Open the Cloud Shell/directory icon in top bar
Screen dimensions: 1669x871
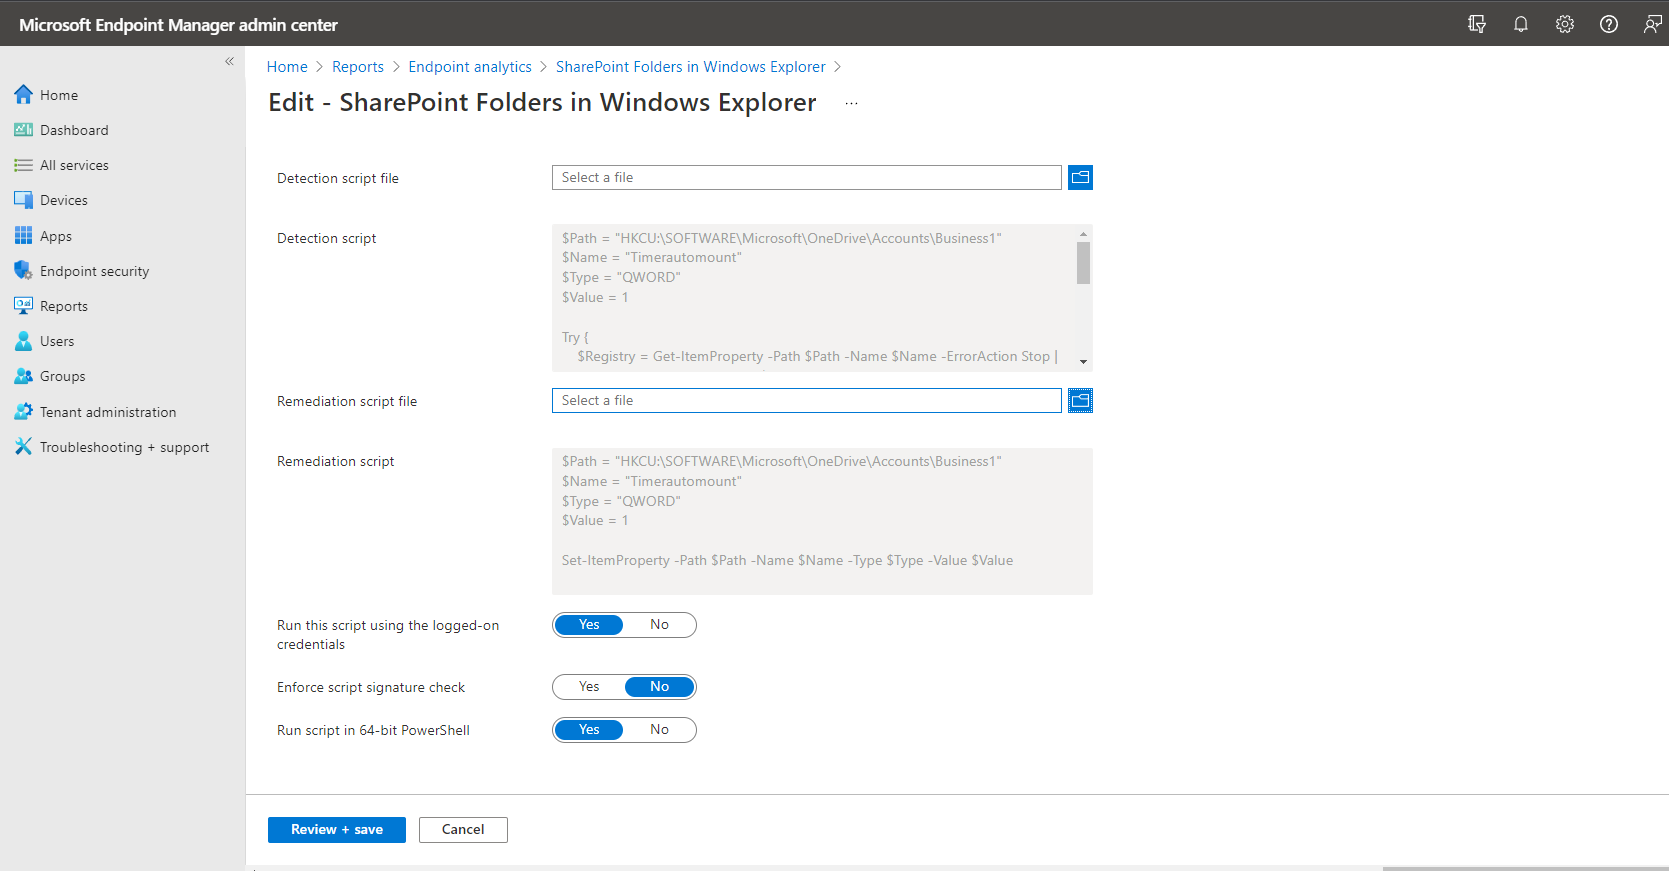coord(1477,24)
